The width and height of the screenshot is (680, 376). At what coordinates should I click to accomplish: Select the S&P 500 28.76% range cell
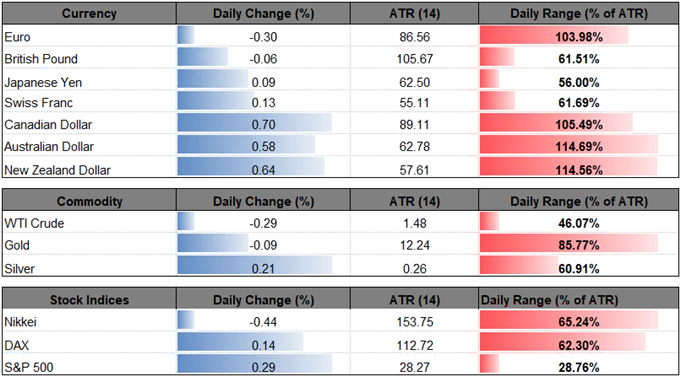click(x=579, y=365)
